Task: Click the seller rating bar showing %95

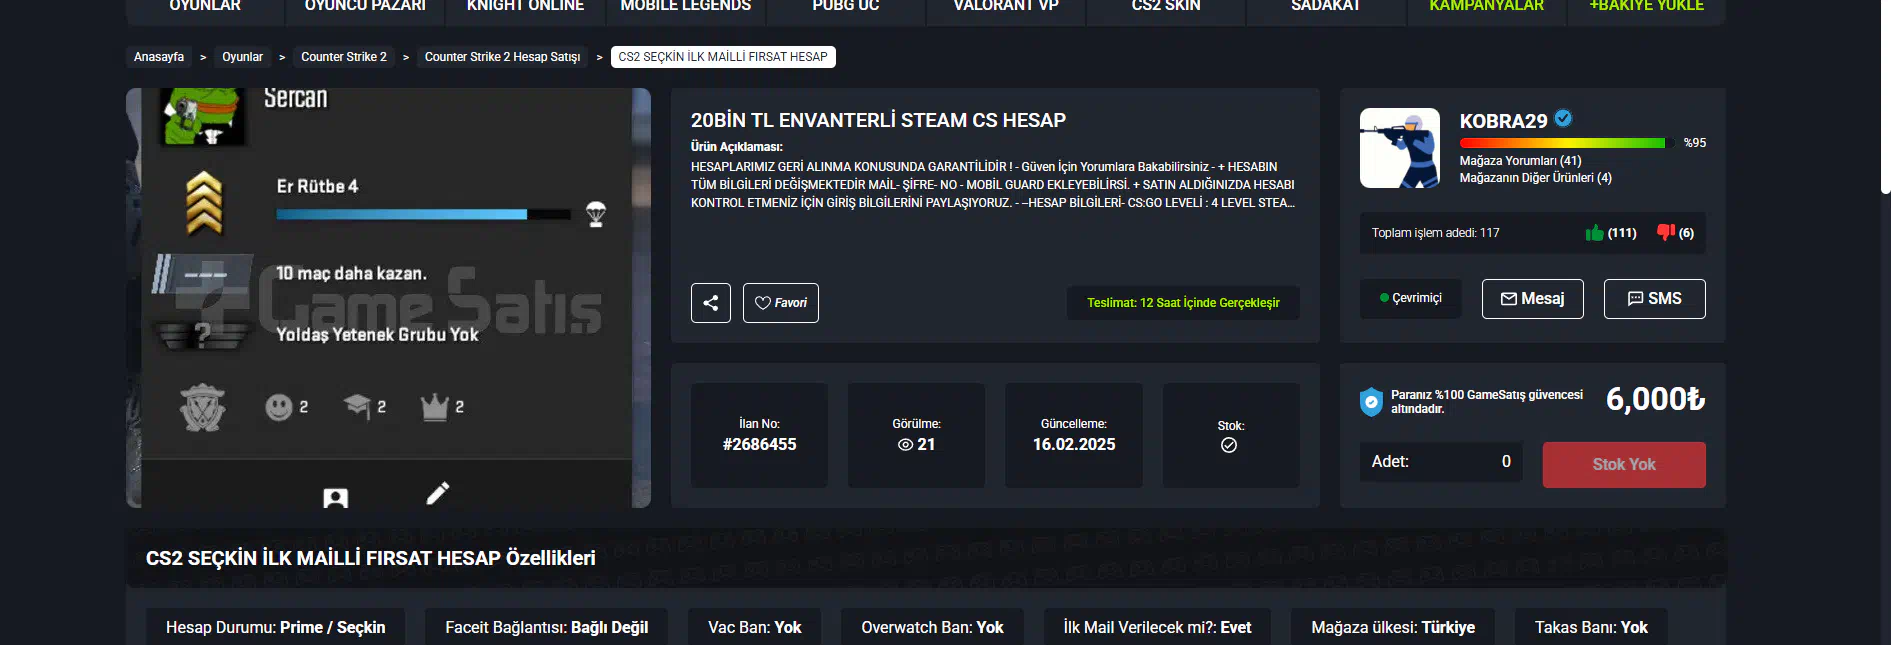Action: 1567,143
